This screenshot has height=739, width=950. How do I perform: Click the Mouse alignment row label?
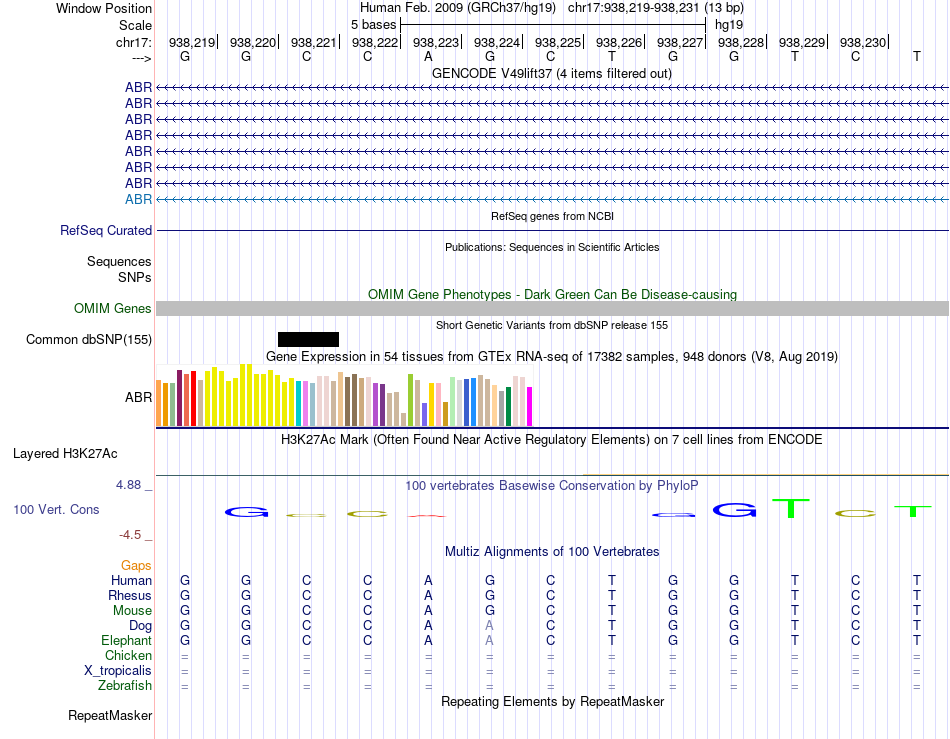pyautogui.click(x=132, y=611)
